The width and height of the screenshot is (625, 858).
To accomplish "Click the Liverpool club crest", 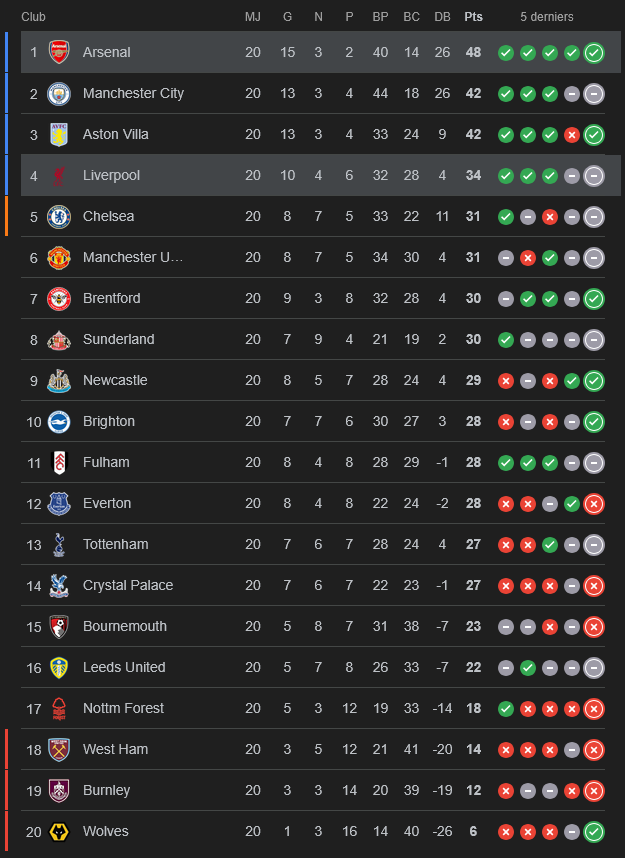I will coord(59,175).
